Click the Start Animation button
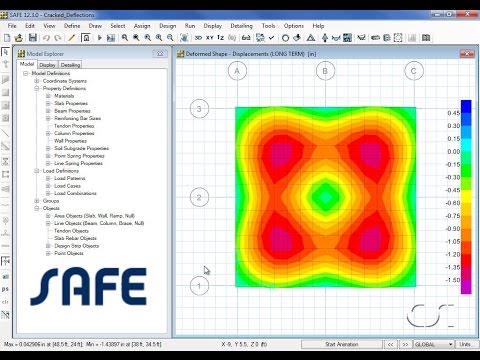 [x=342, y=344]
